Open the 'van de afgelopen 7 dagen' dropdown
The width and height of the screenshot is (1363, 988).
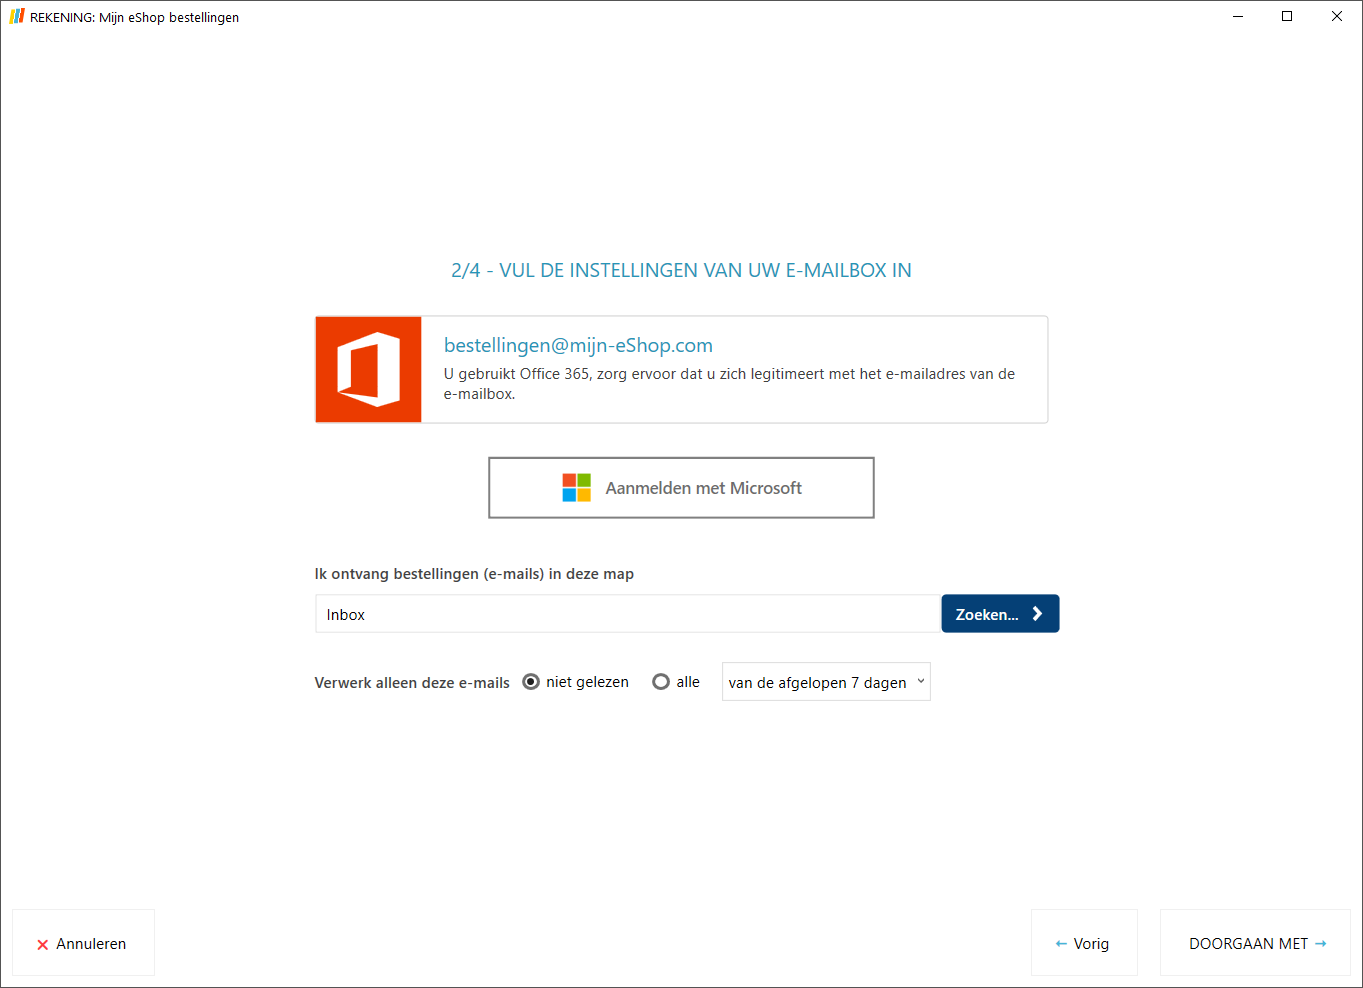pos(826,682)
